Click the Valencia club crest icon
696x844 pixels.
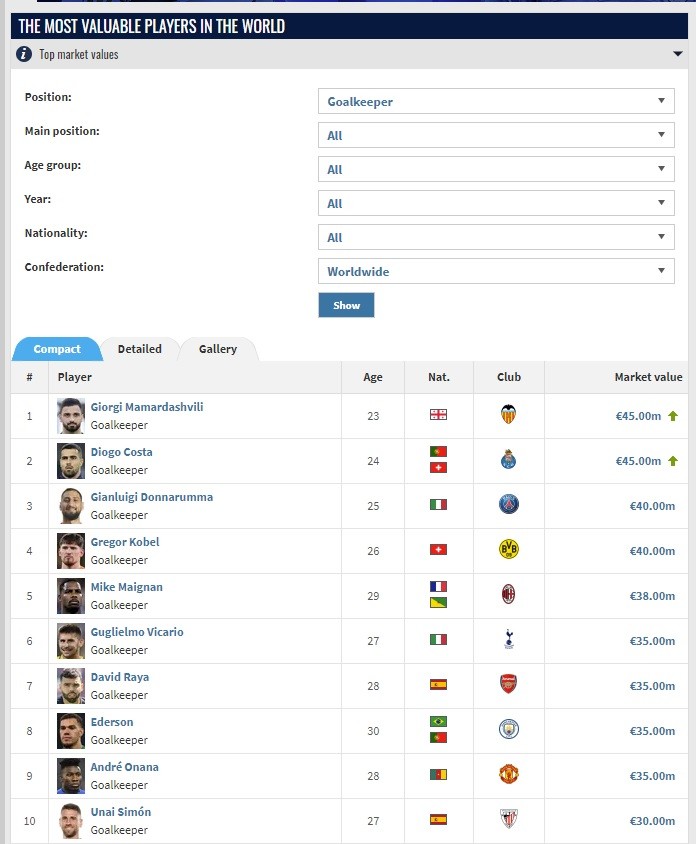(508, 414)
